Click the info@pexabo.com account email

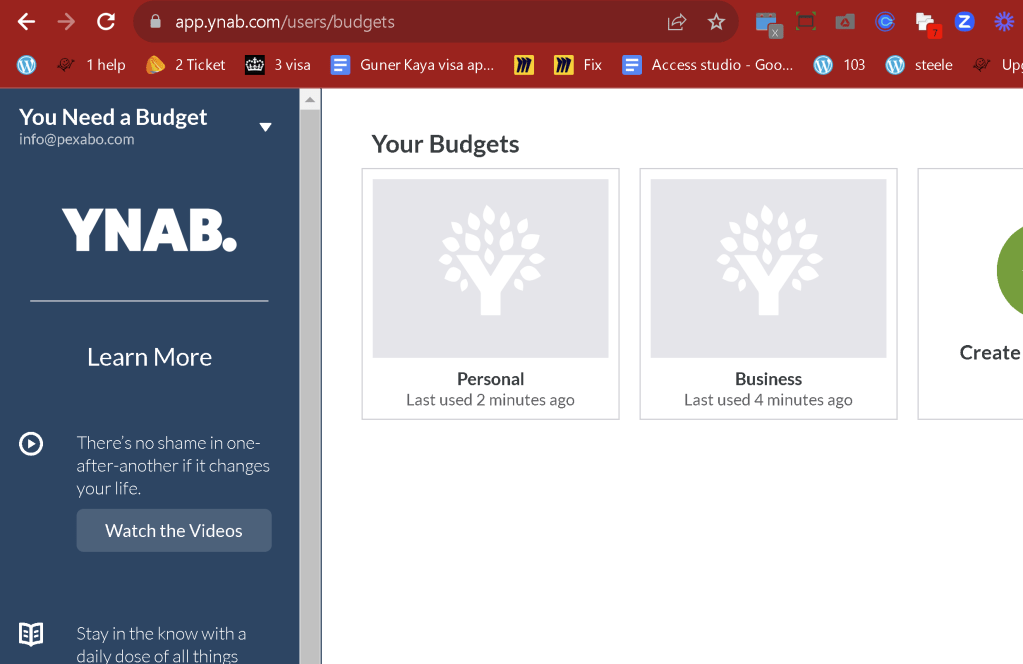76,140
